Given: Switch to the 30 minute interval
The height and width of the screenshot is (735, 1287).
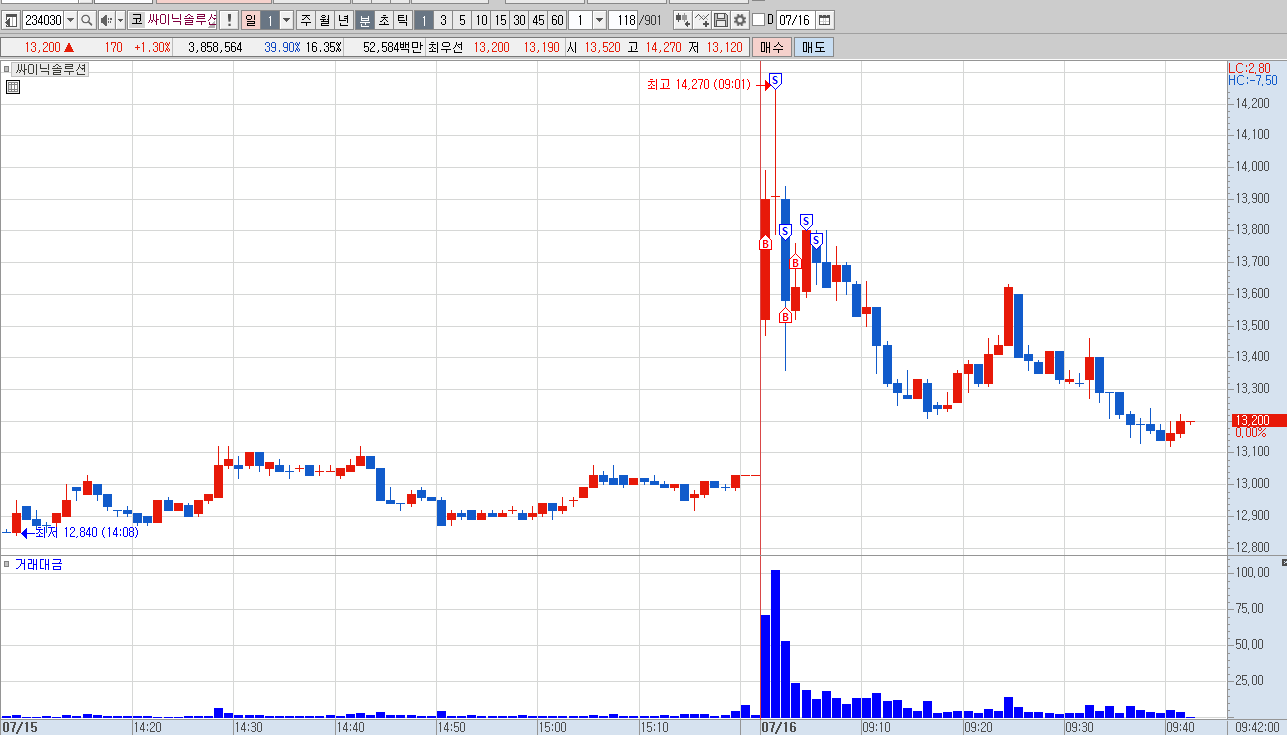Looking at the screenshot, I should pos(519,20).
